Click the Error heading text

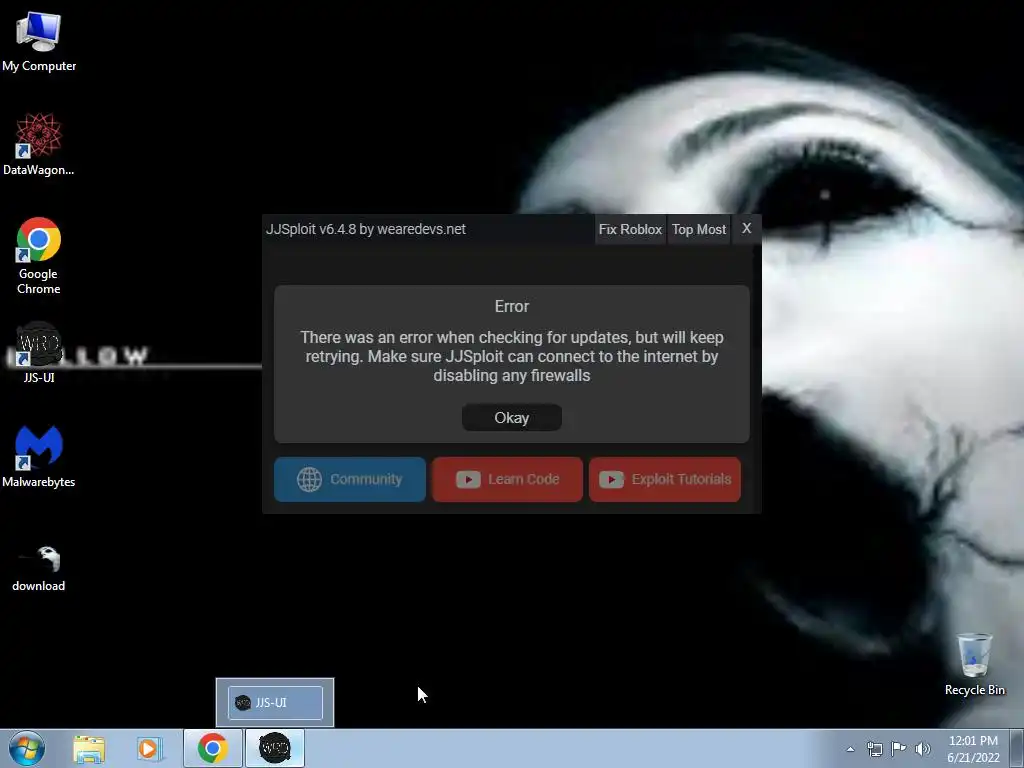511,306
